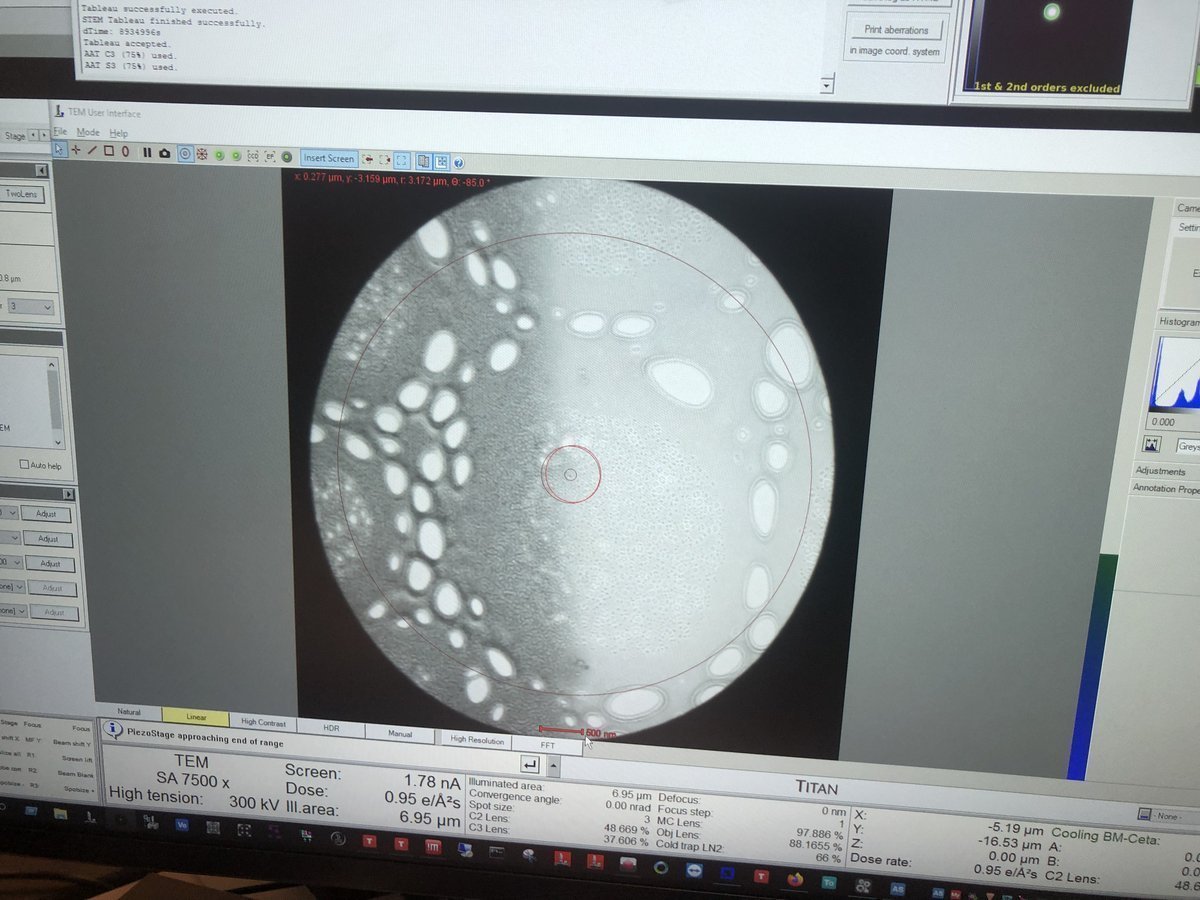Toggle the Linear contrast mode

pyautogui.click(x=196, y=717)
